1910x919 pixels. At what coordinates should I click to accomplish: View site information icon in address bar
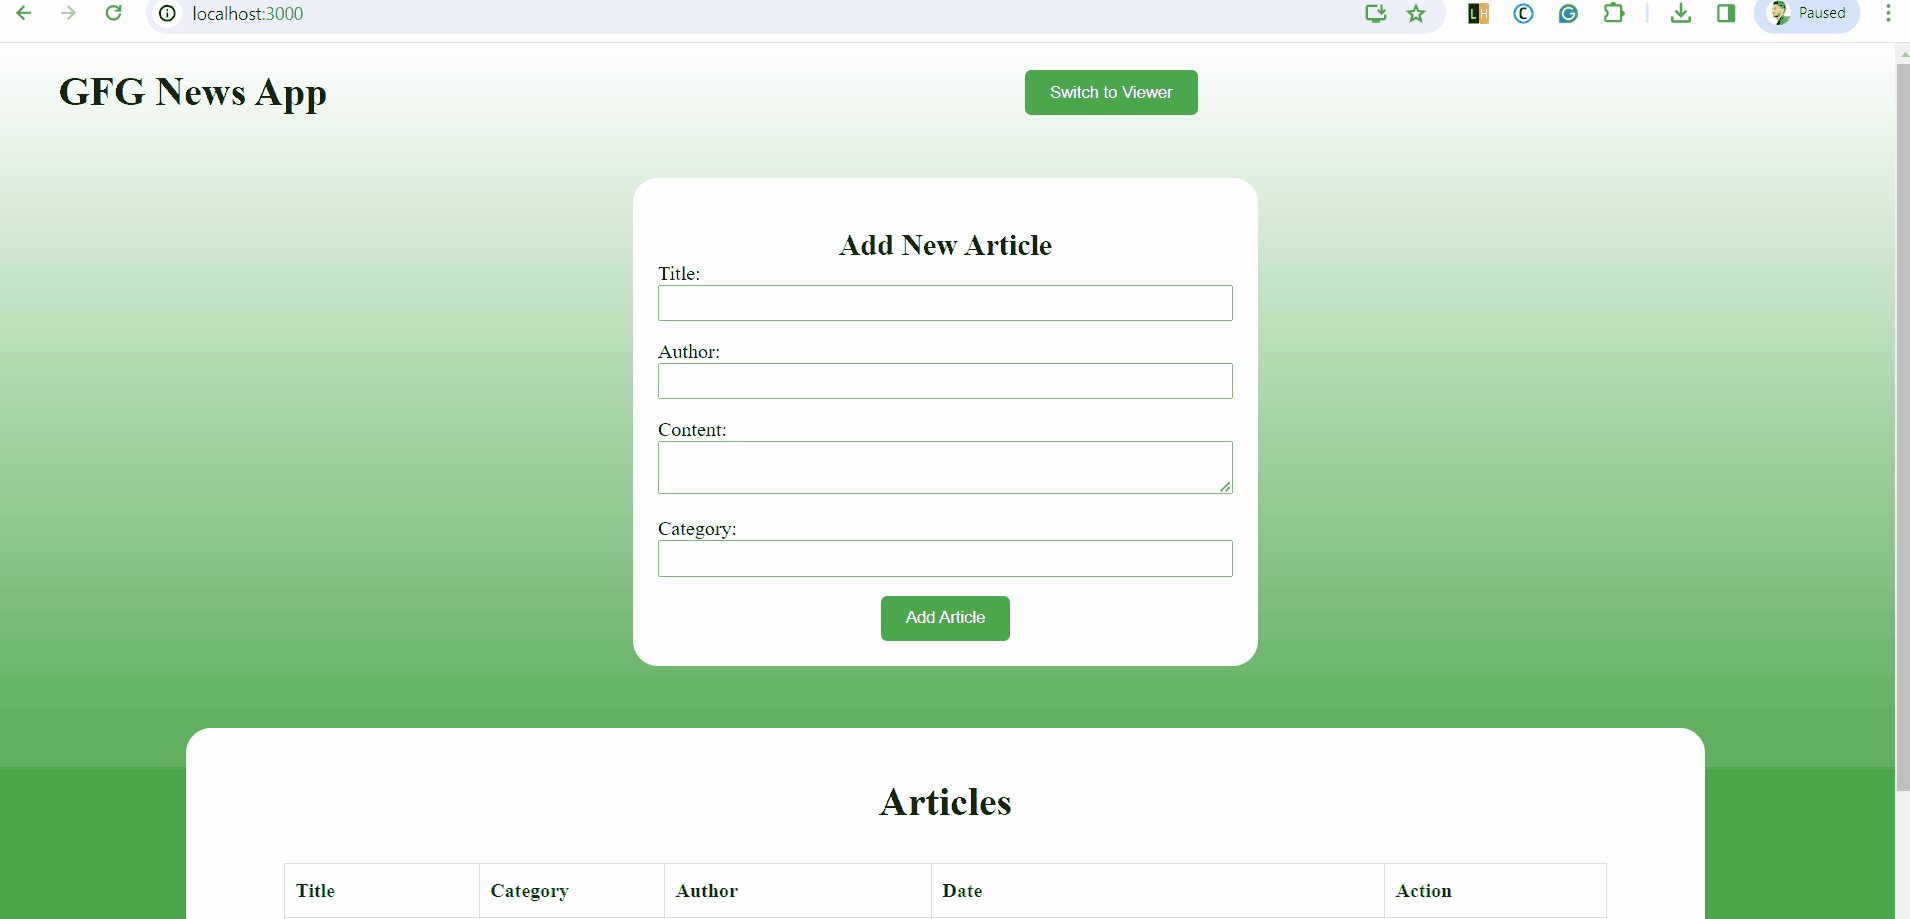[x=168, y=13]
